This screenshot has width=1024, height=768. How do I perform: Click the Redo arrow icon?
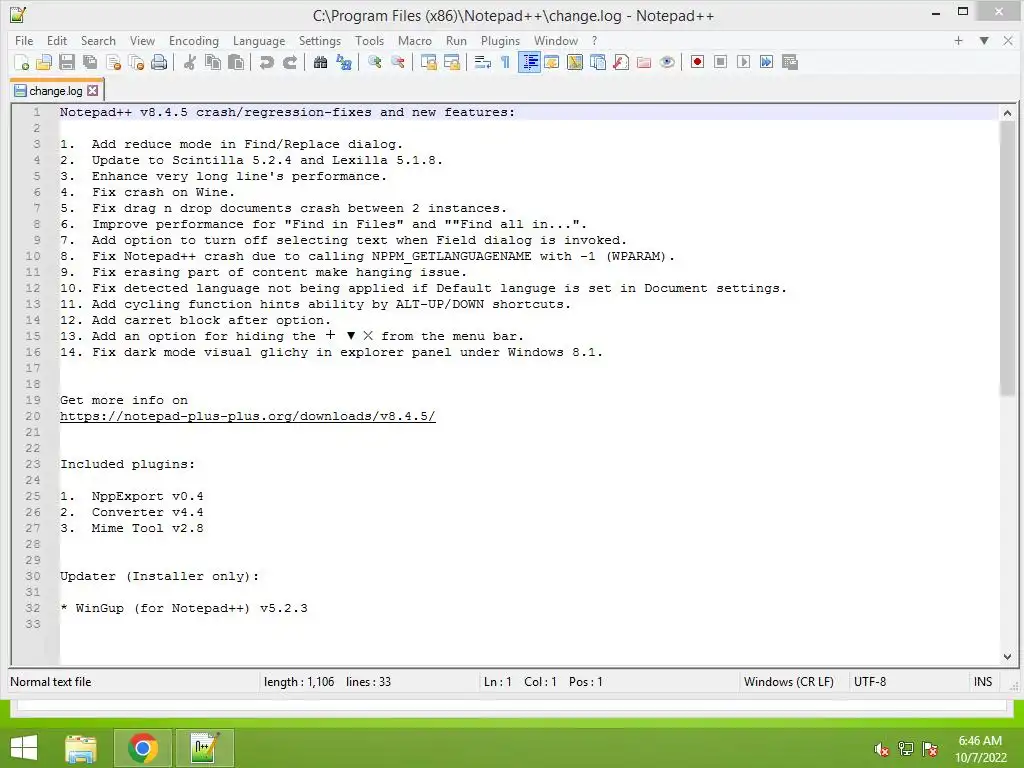pos(289,62)
